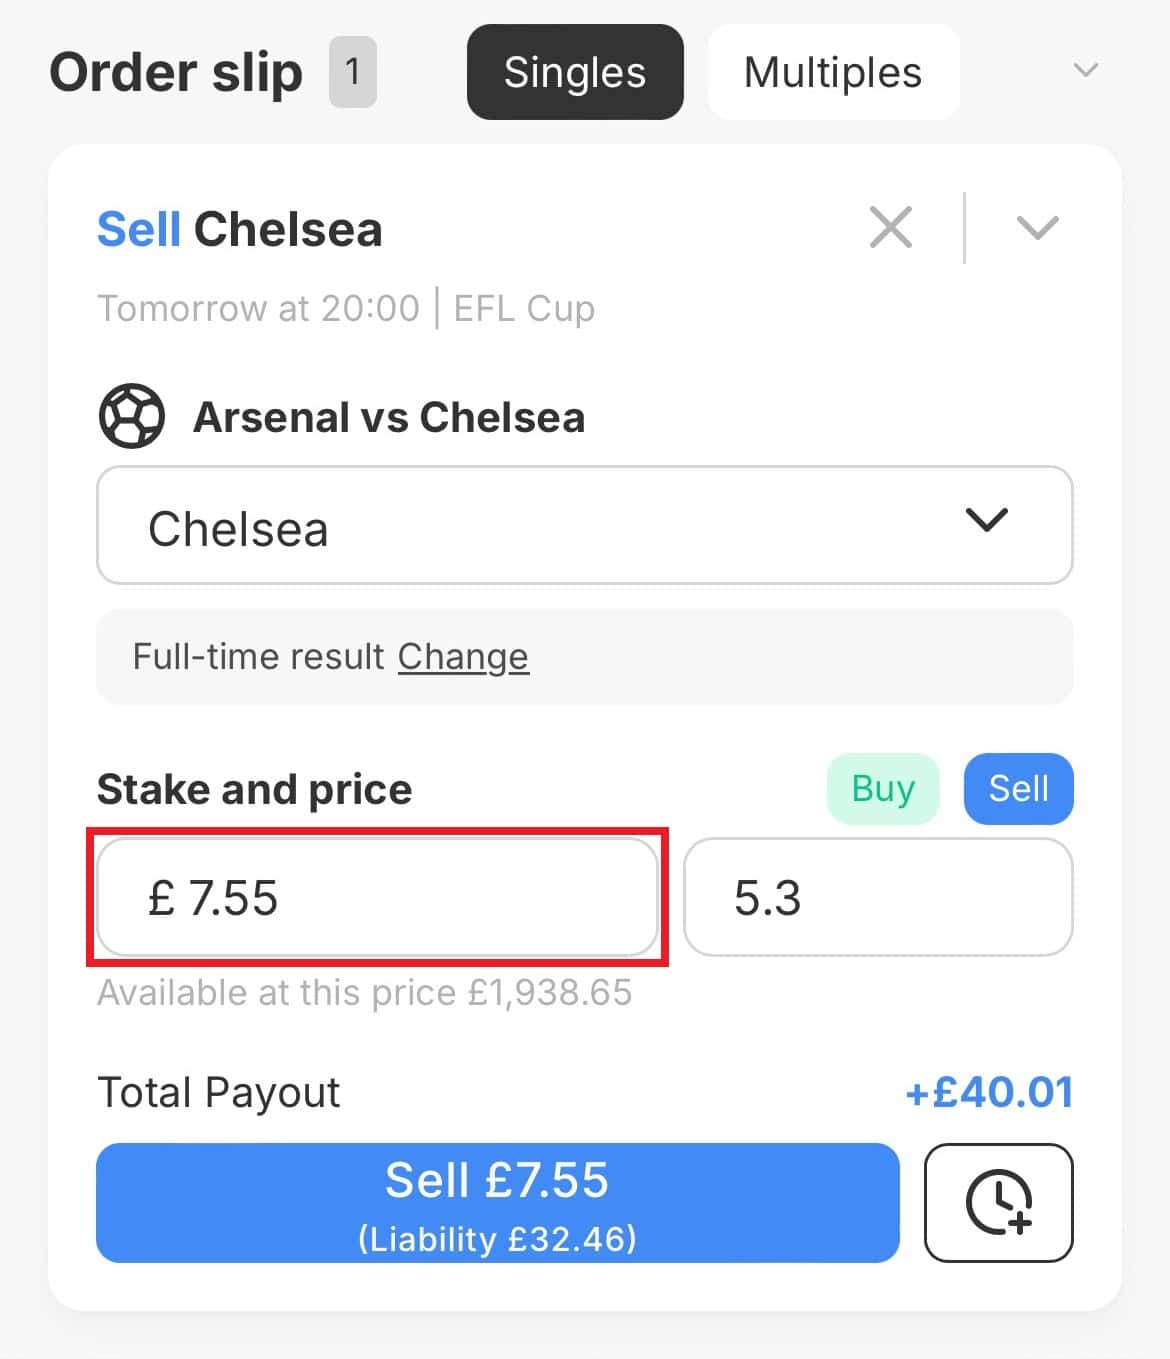Remove the Chelsea bet with the X icon
Viewport: 1170px width, 1359px height.
[x=890, y=228]
